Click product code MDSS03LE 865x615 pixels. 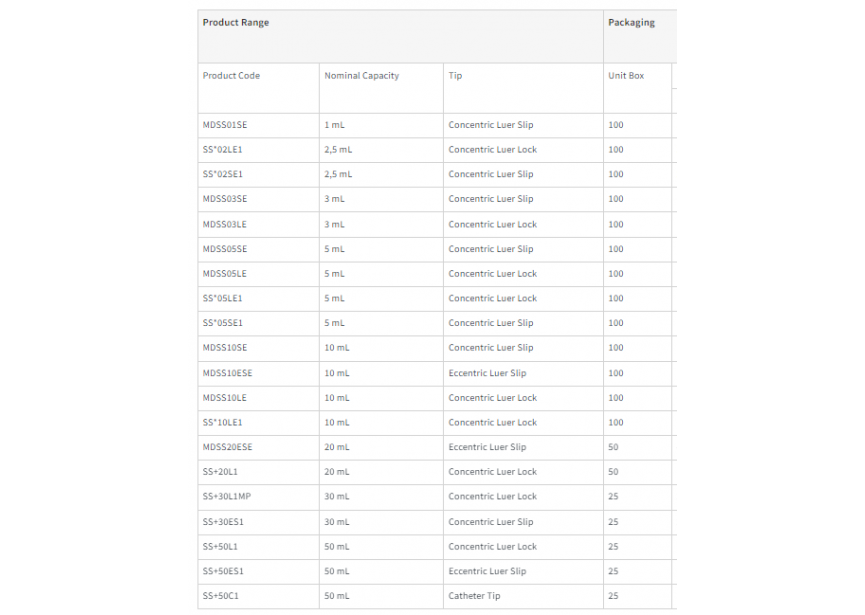(225, 224)
